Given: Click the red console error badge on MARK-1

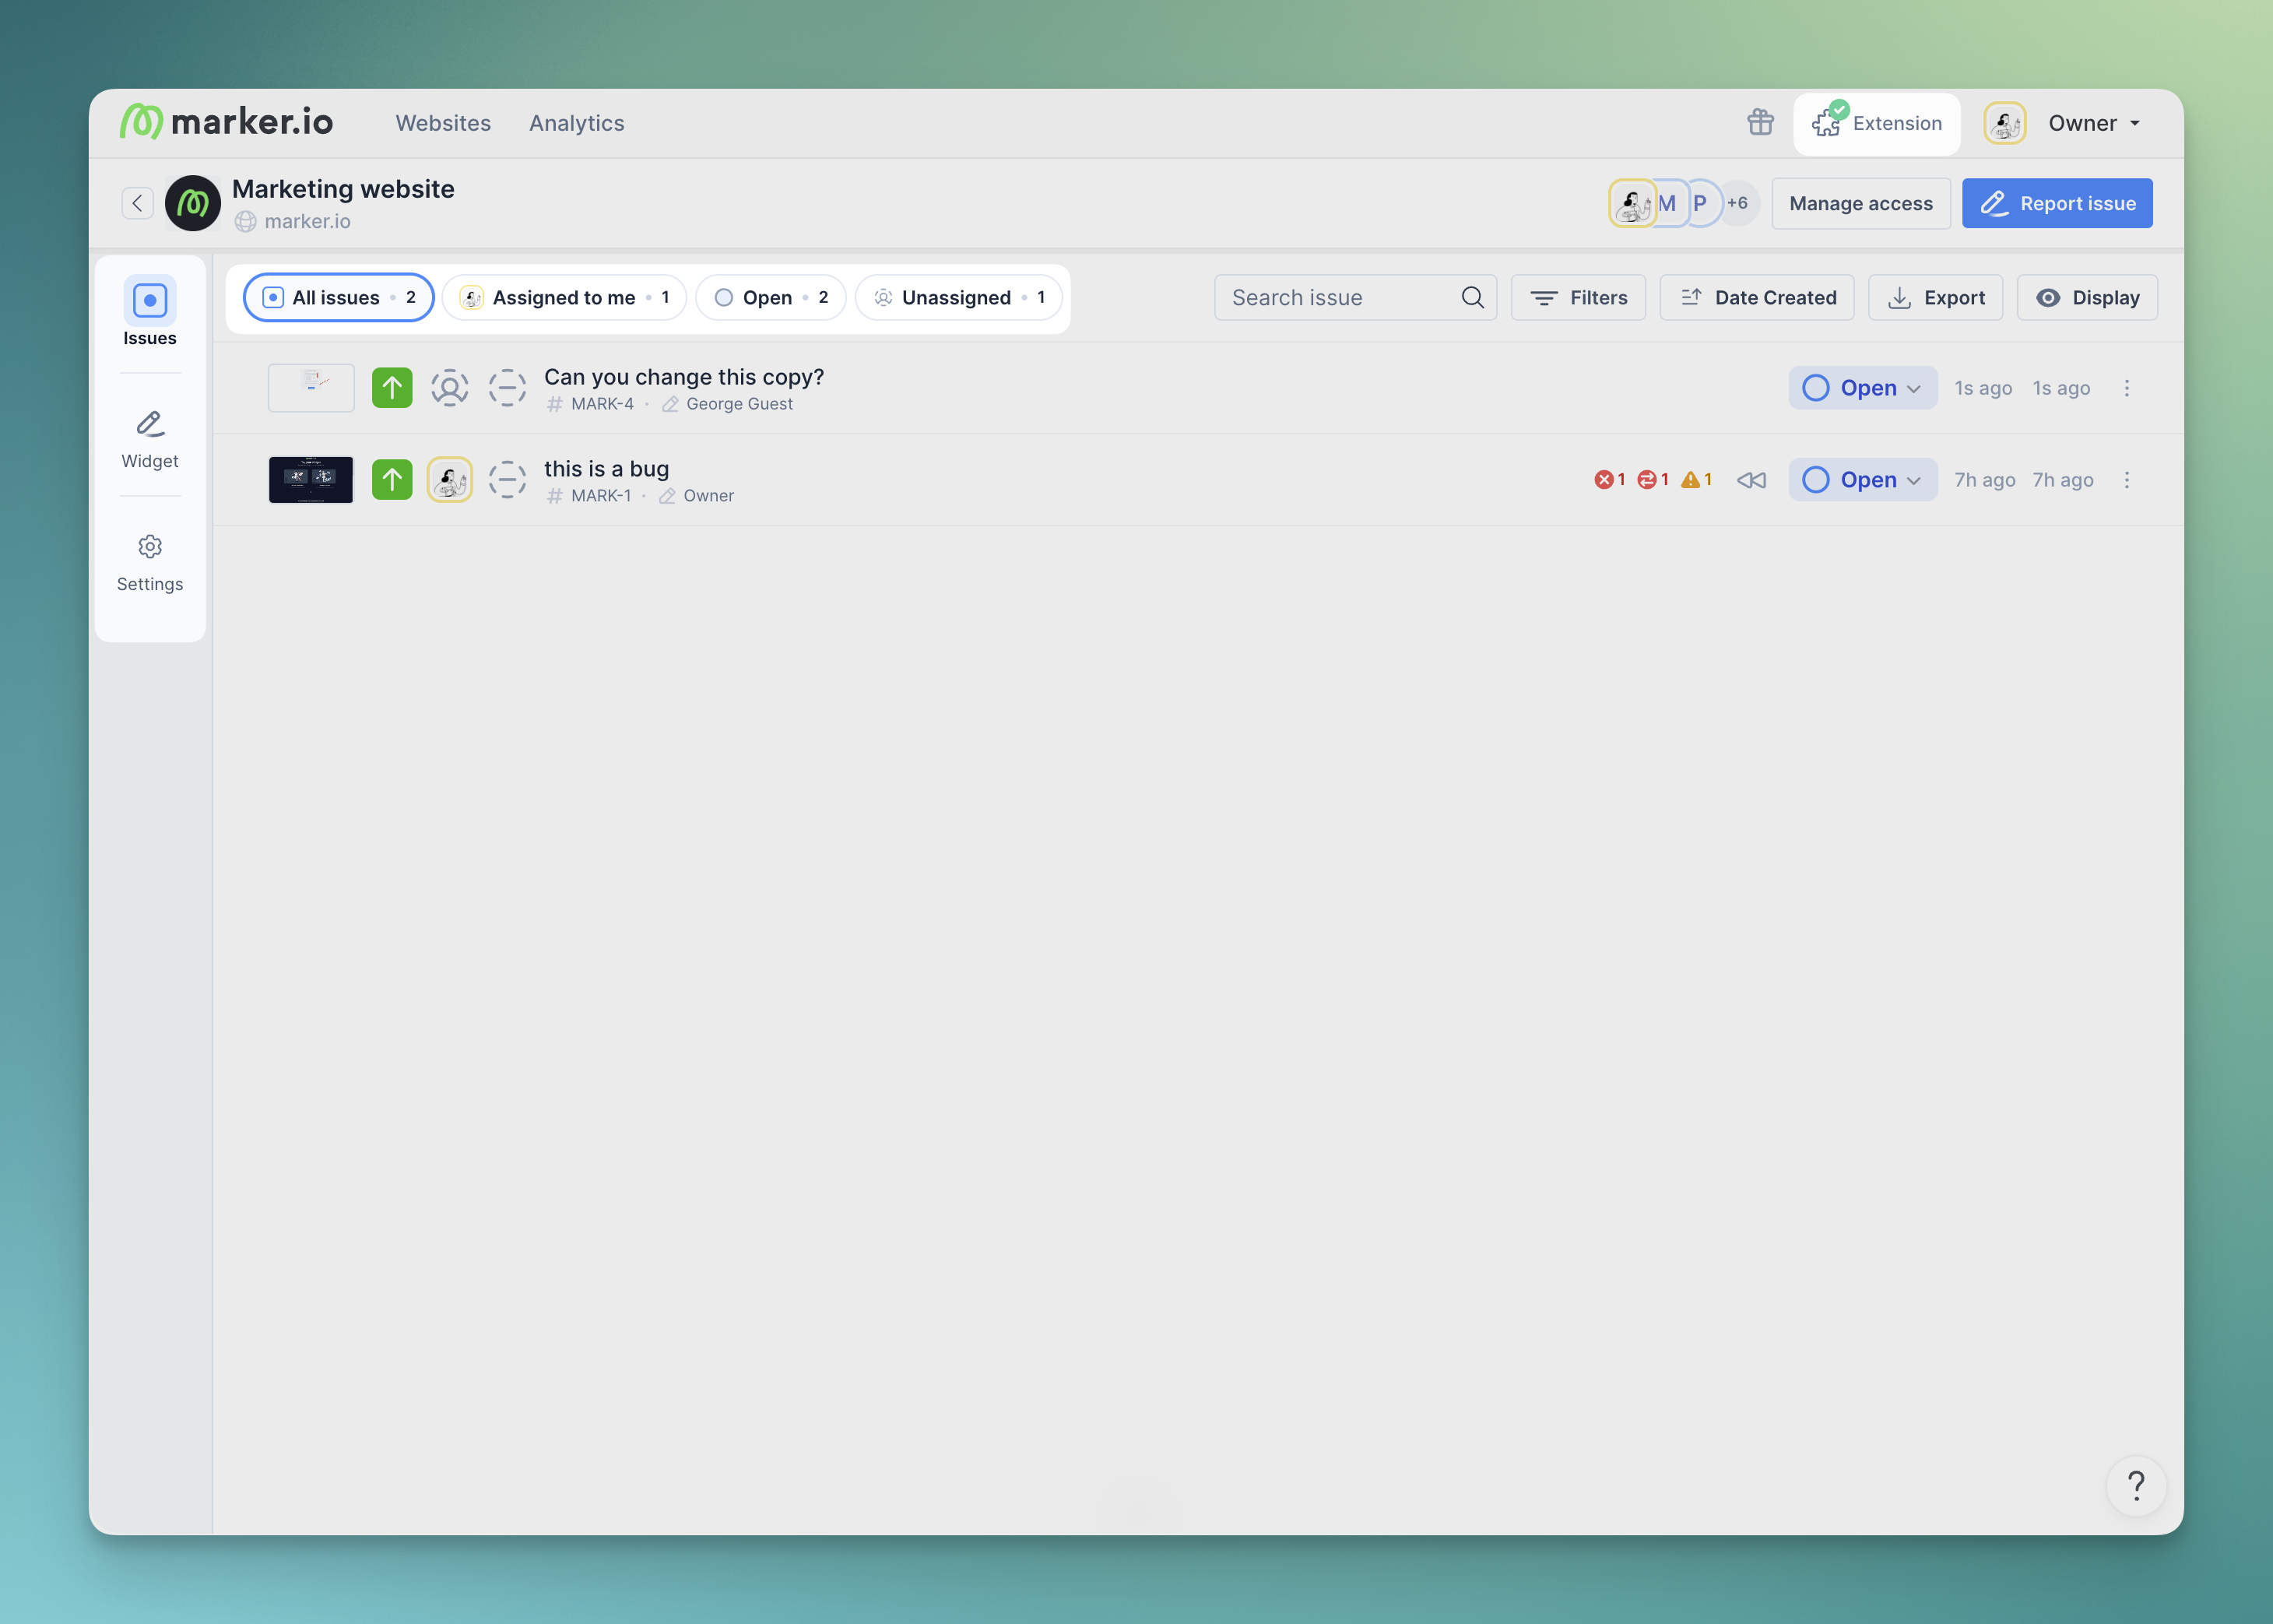Looking at the screenshot, I should (1608, 480).
